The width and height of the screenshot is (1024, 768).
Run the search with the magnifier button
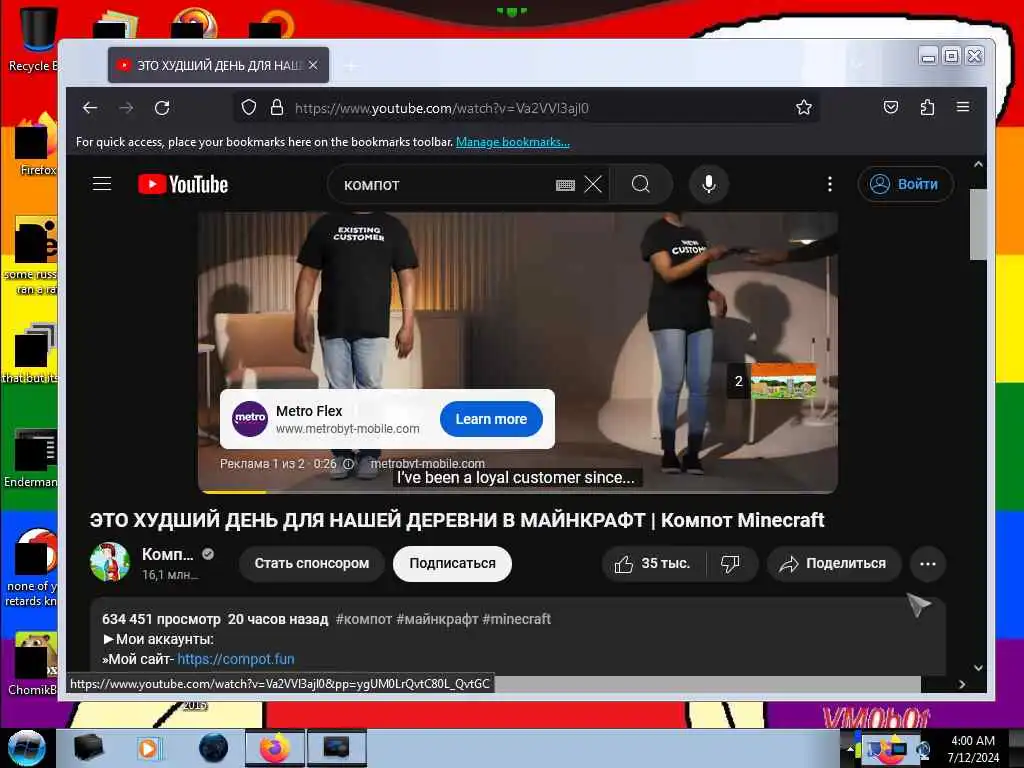pyautogui.click(x=641, y=185)
